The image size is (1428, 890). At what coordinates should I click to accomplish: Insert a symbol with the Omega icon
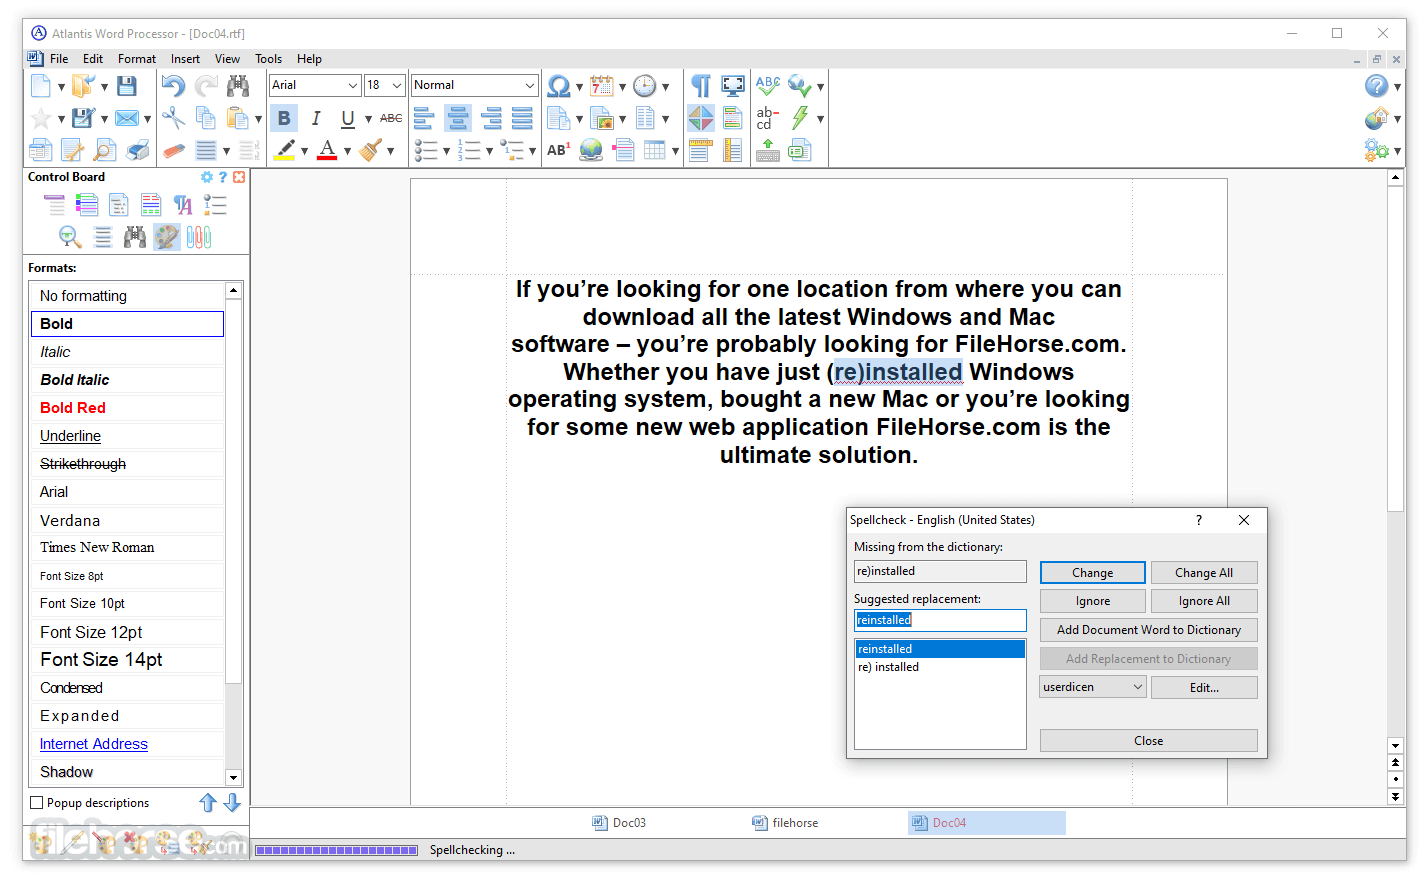(559, 86)
